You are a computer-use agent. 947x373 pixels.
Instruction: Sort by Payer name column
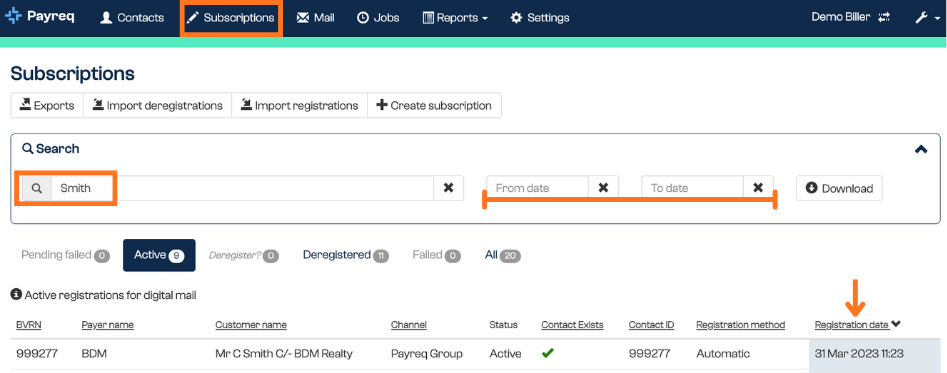point(108,325)
